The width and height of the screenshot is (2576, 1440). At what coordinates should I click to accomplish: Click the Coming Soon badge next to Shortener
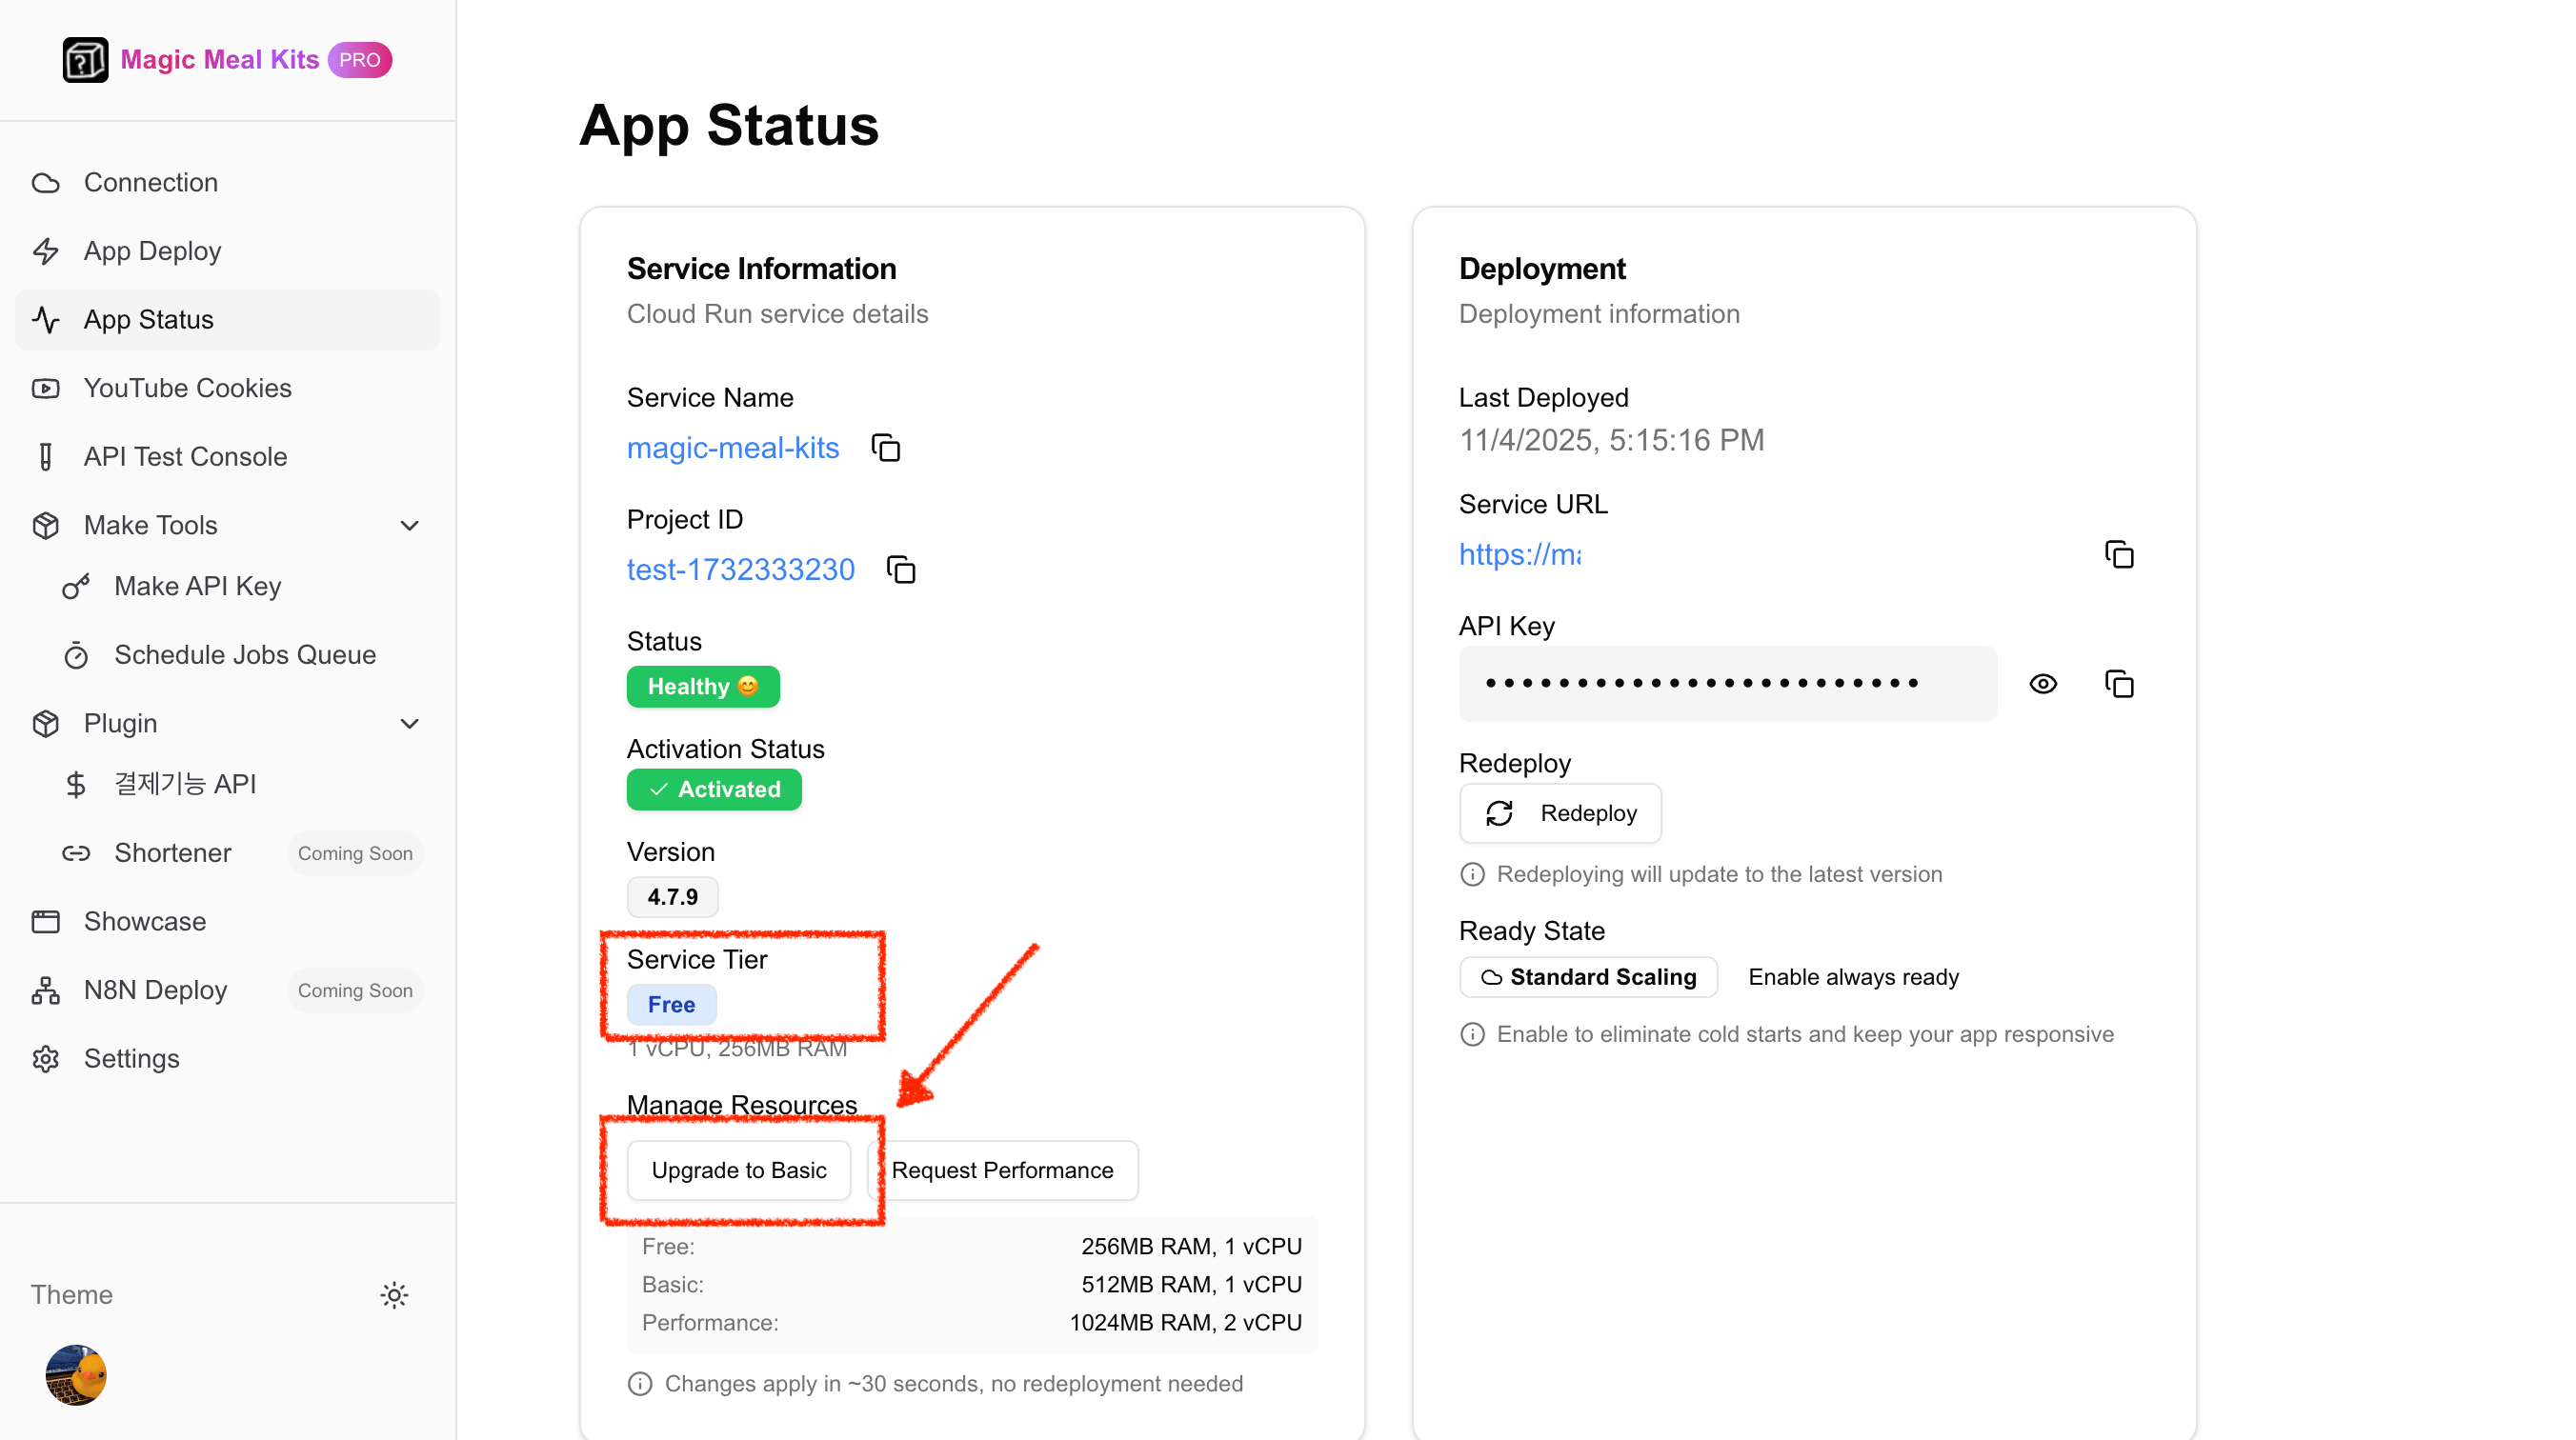coord(355,853)
